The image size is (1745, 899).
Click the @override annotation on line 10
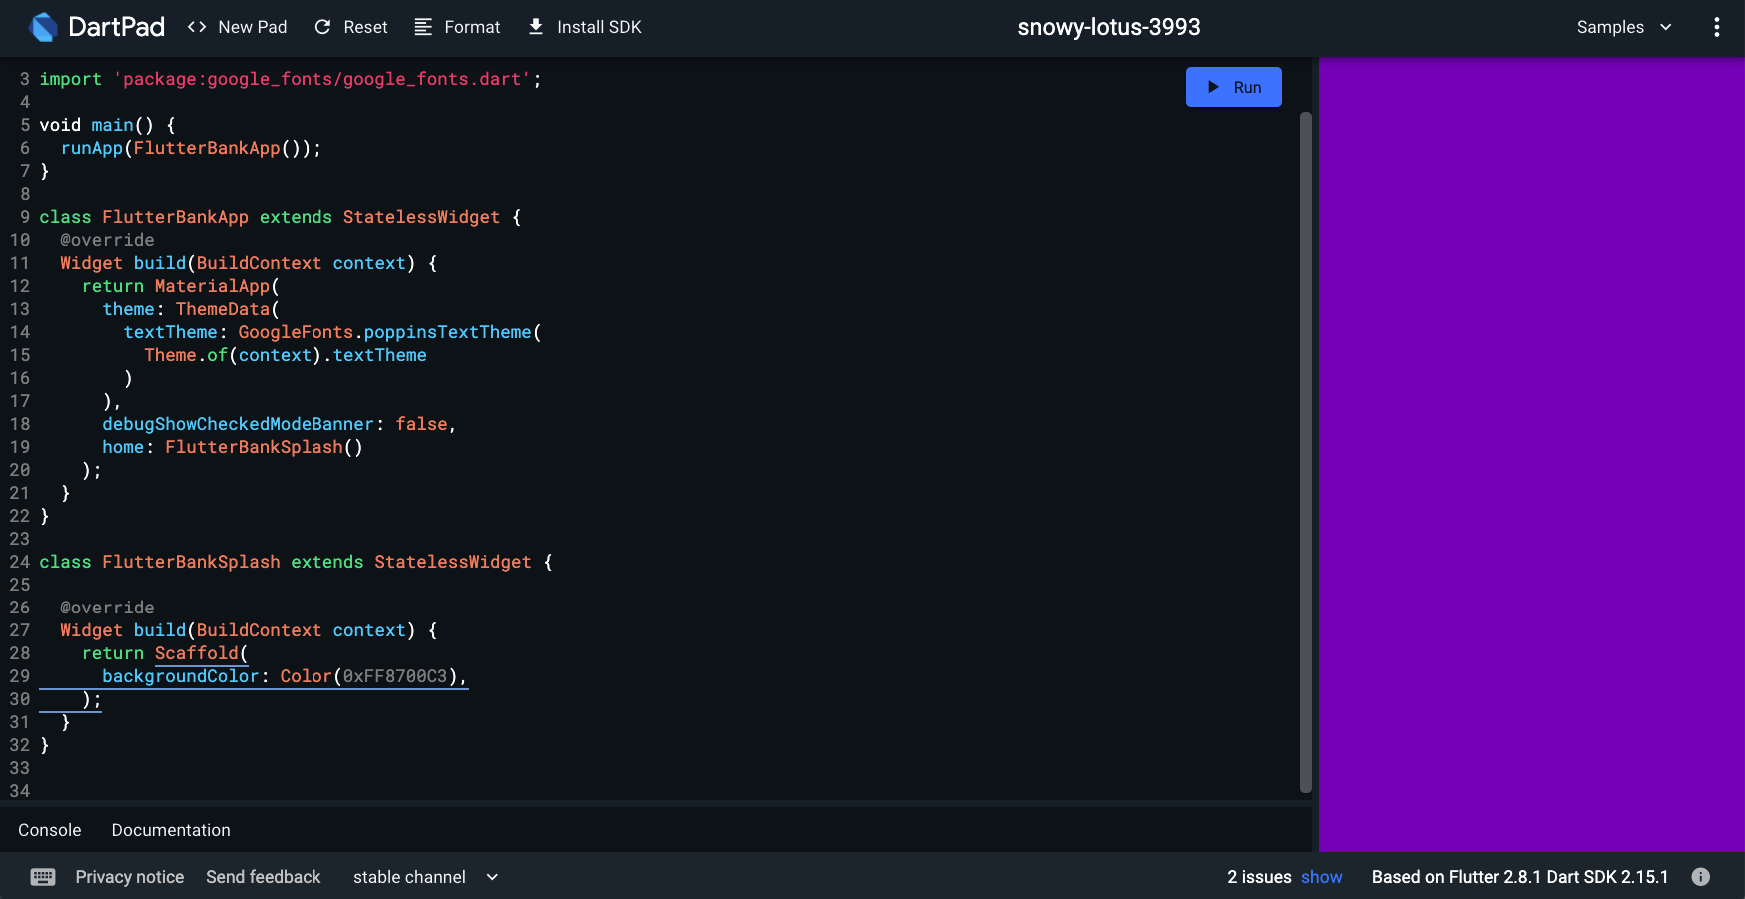click(107, 240)
